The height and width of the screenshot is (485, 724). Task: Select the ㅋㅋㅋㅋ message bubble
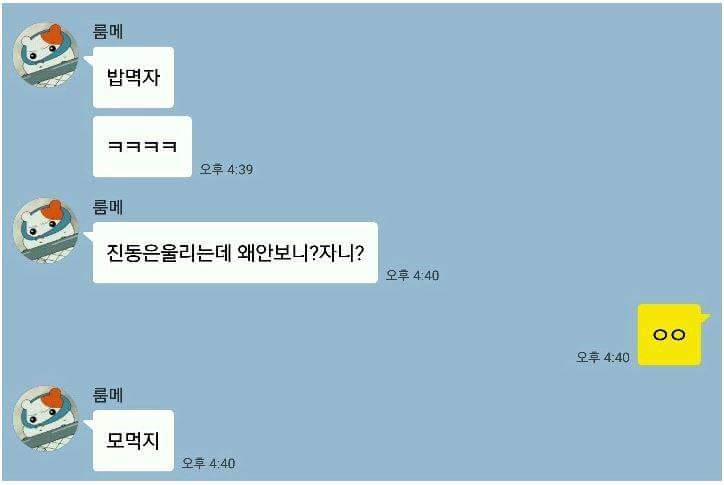[142, 146]
